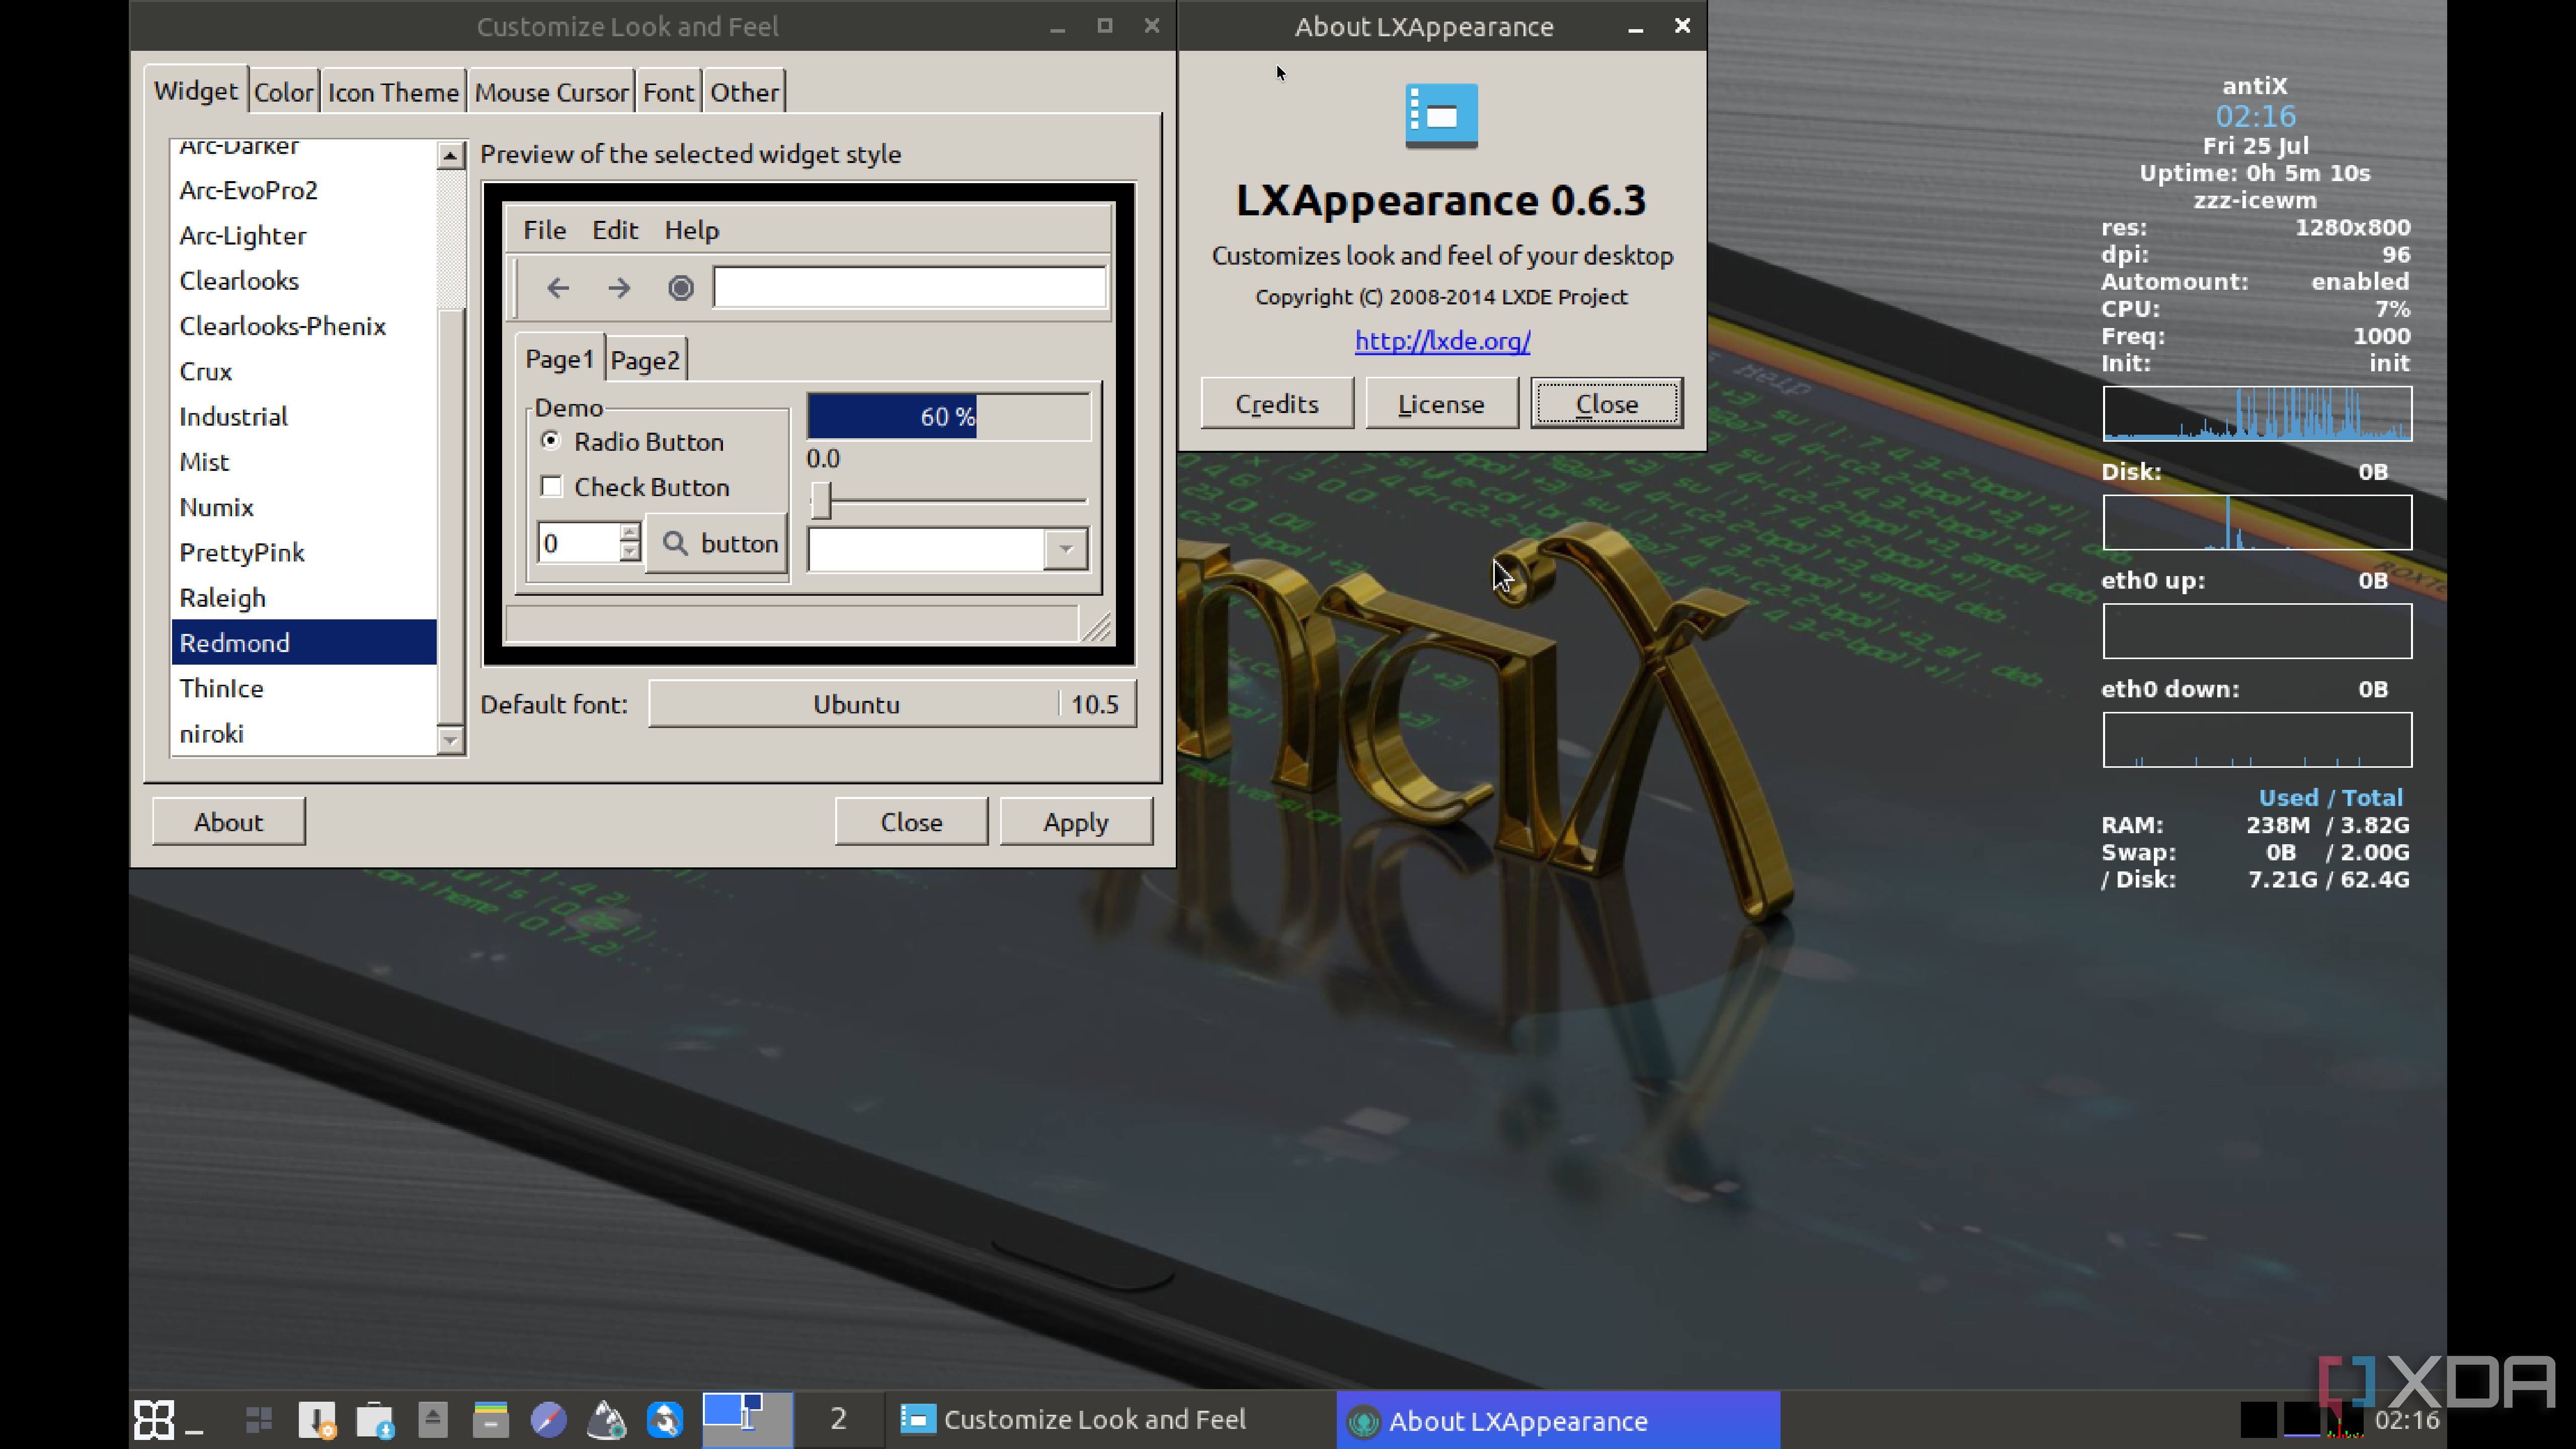Click the forward arrow in the widget preview
This screenshot has width=2576, height=1449.
[x=619, y=288]
